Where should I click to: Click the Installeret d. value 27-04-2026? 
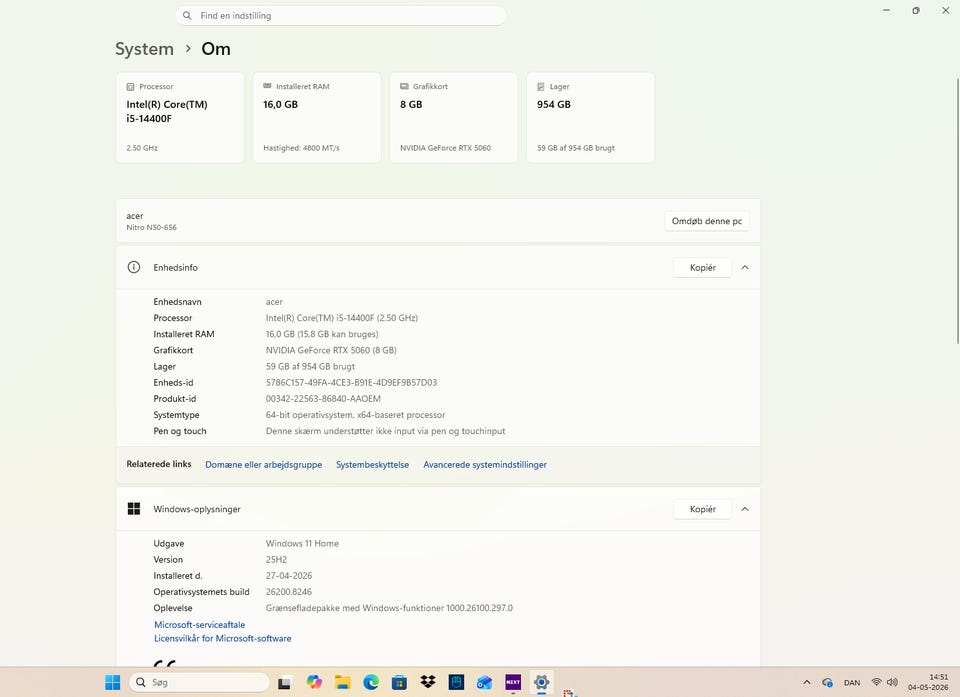289,576
